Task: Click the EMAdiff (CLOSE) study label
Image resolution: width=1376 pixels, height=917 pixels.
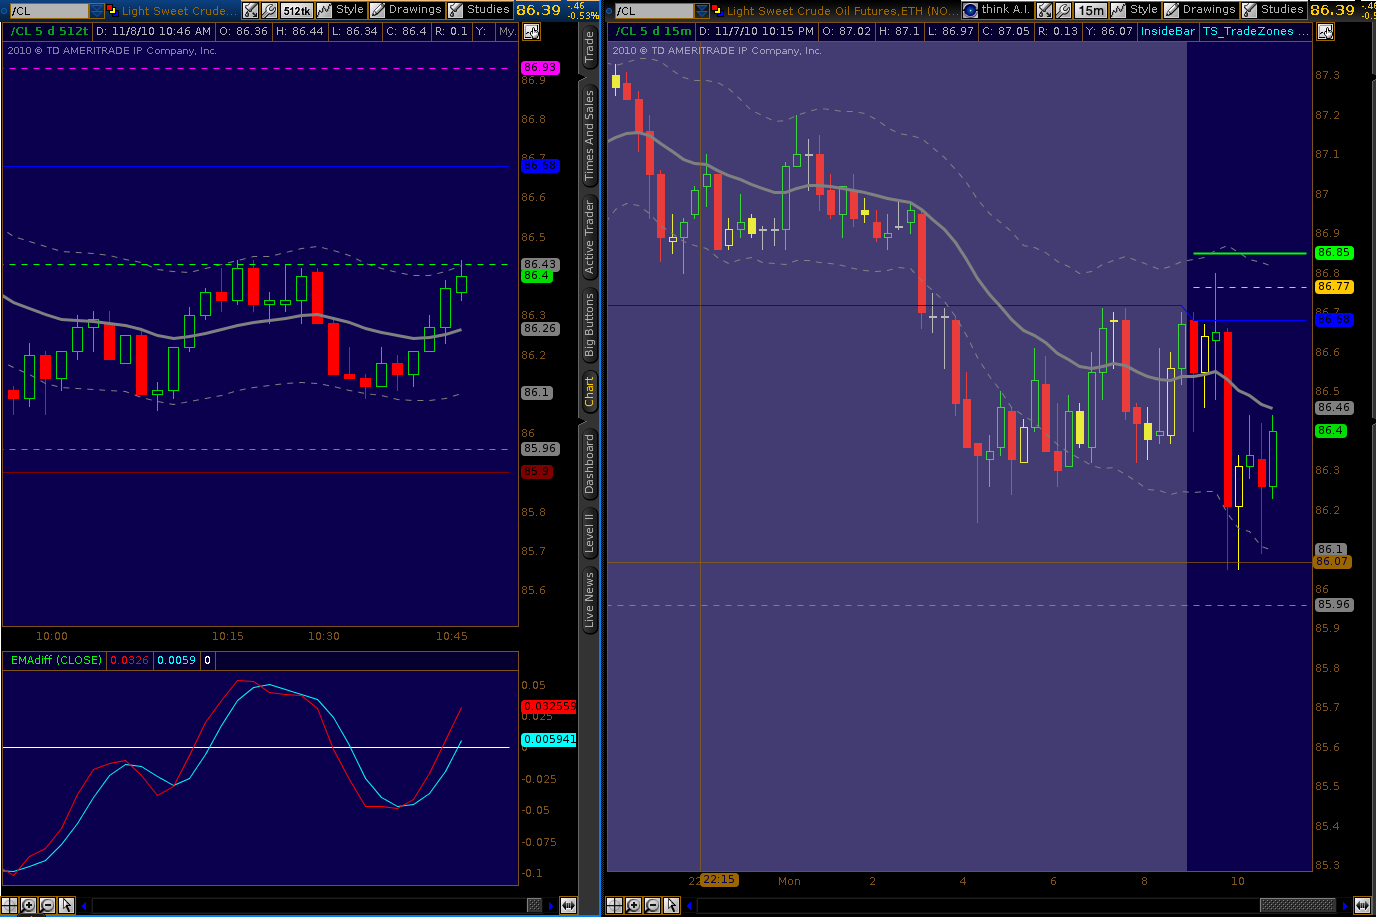Action: [x=56, y=660]
